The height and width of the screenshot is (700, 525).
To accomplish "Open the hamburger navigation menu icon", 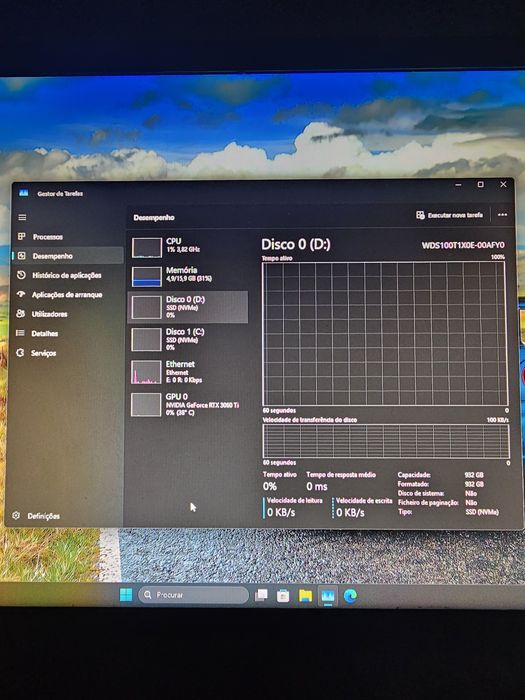I will [22, 217].
